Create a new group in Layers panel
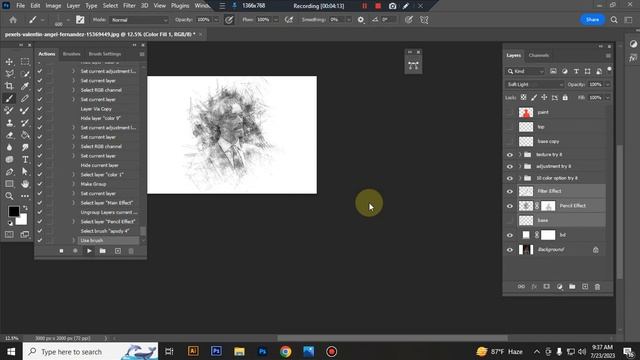Viewport: 640px width, 360px height. 572,287
